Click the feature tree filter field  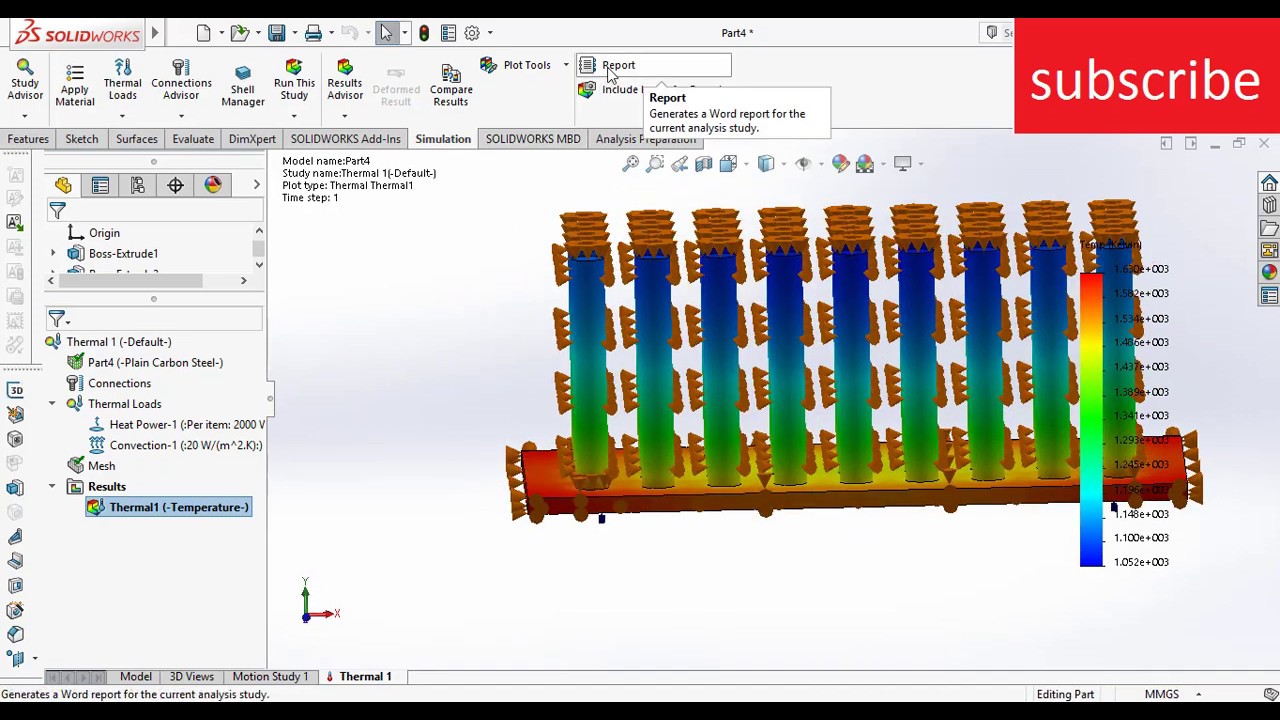[154, 211]
